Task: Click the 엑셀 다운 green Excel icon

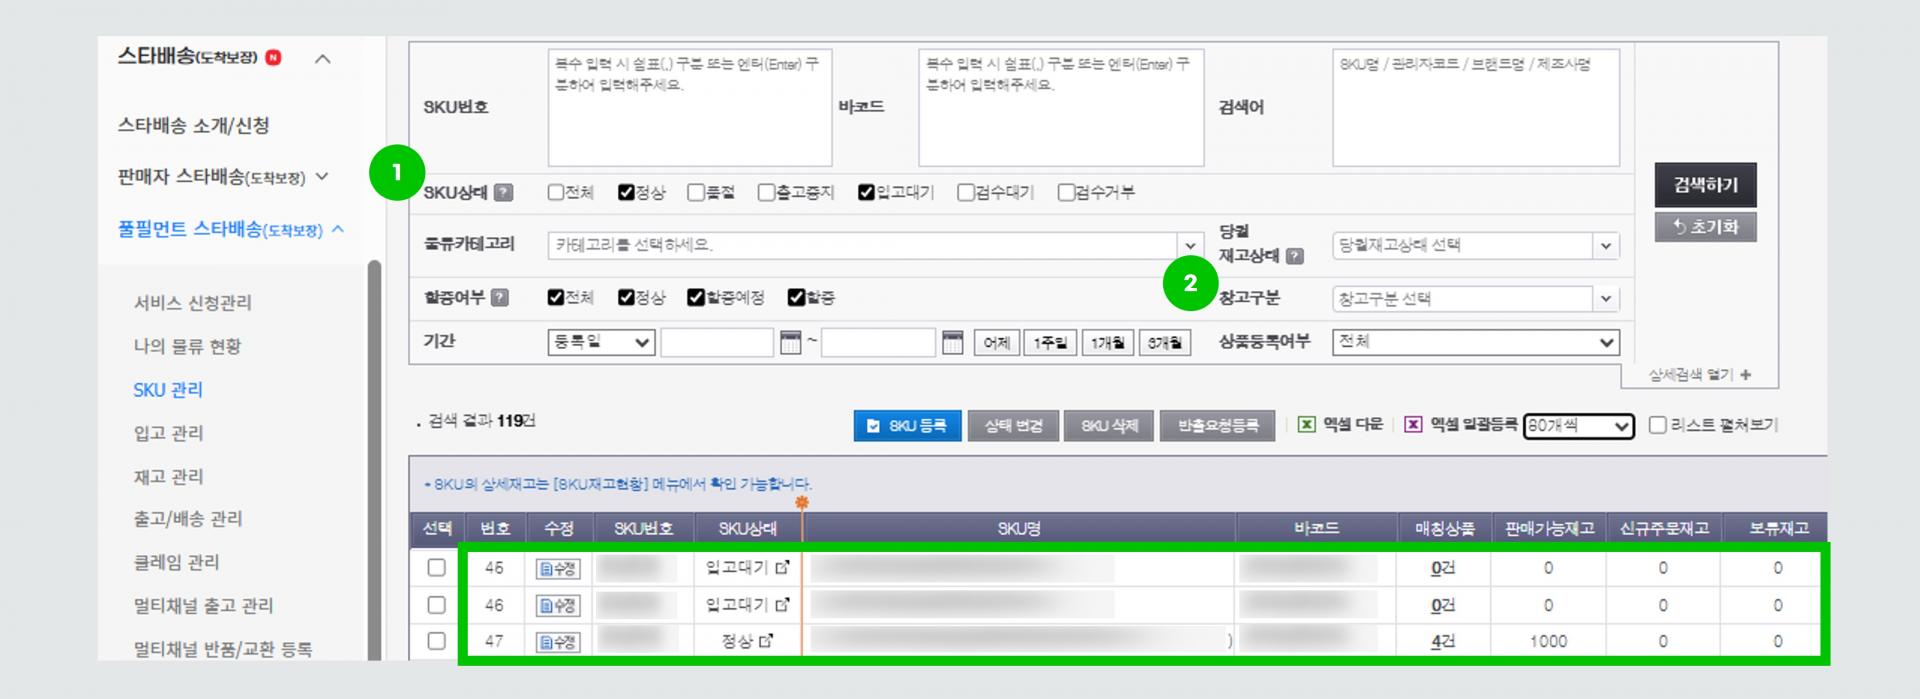Action: point(1306,425)
